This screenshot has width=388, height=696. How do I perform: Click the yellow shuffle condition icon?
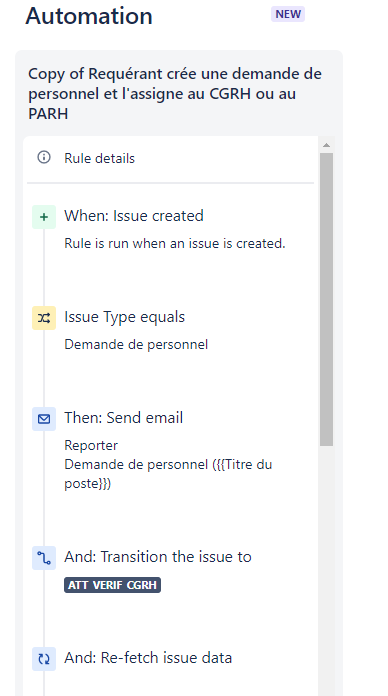pyautogui.click(x=44, y=318)
